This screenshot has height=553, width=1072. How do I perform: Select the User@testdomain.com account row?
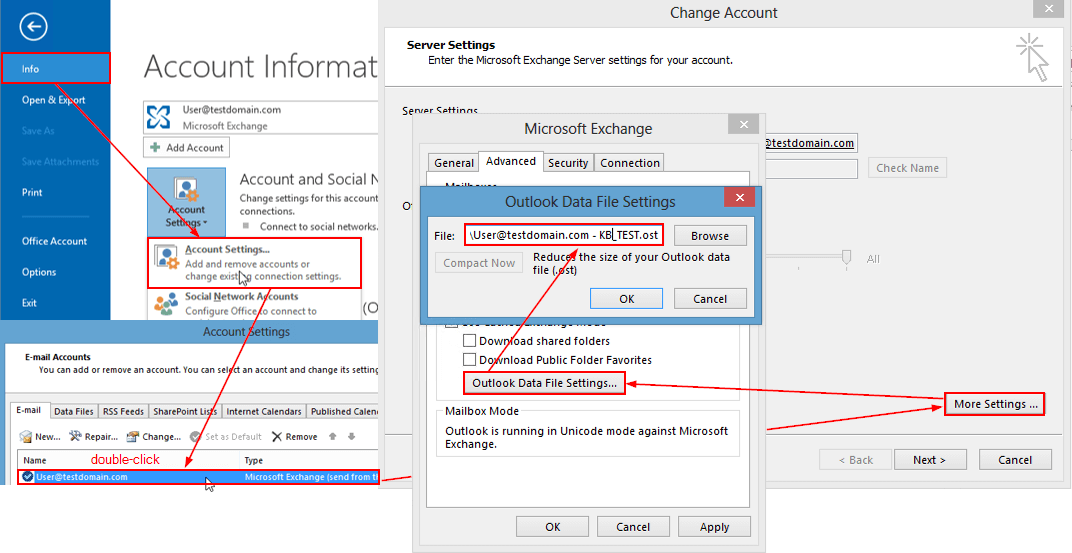point(198,476)
